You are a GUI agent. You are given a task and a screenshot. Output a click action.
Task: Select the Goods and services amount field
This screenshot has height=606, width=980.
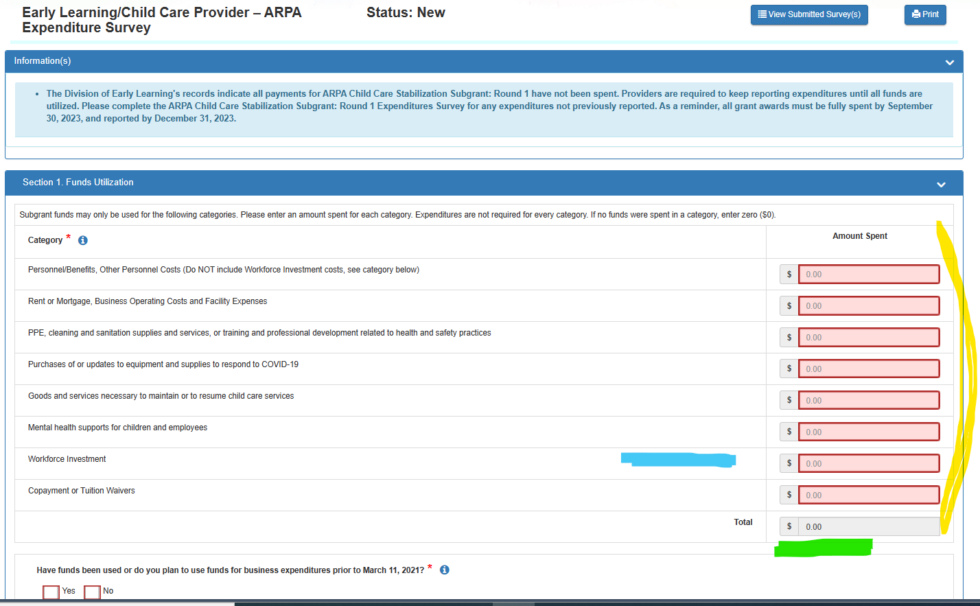[868, 400]
